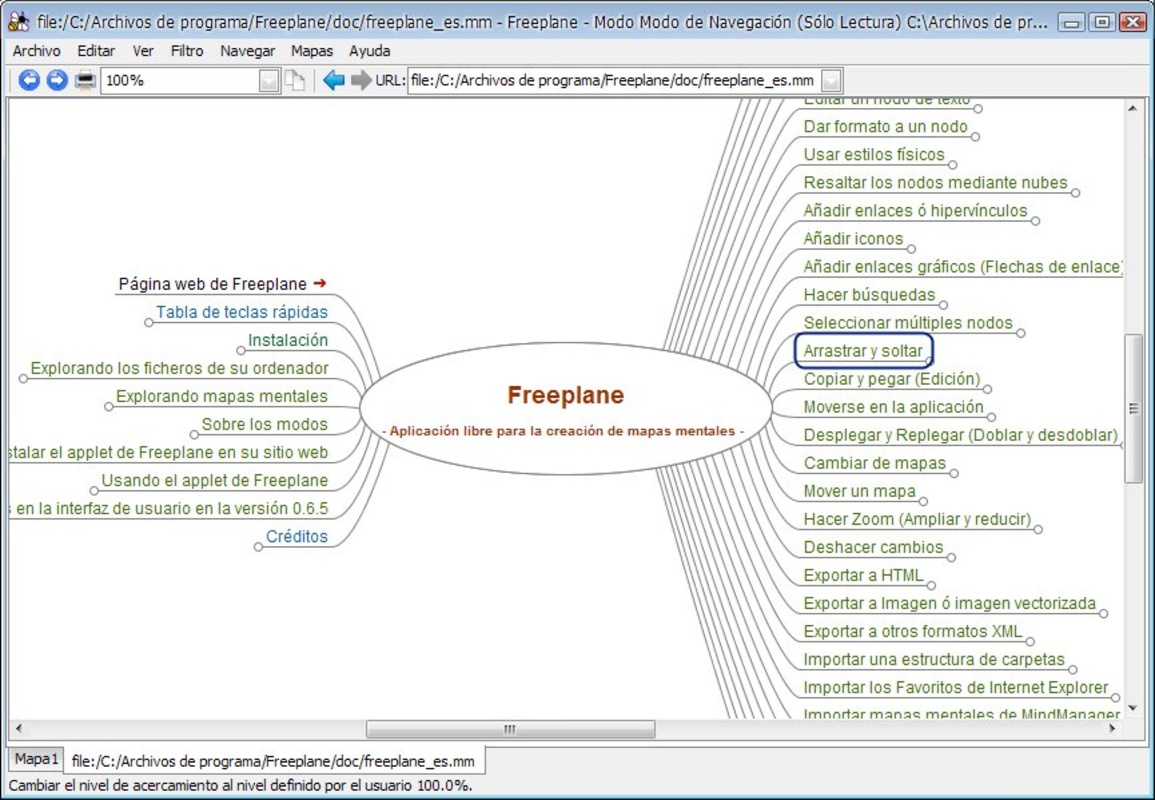
Task: Expand the fold circle on Créditos
Action: point(258,547)
